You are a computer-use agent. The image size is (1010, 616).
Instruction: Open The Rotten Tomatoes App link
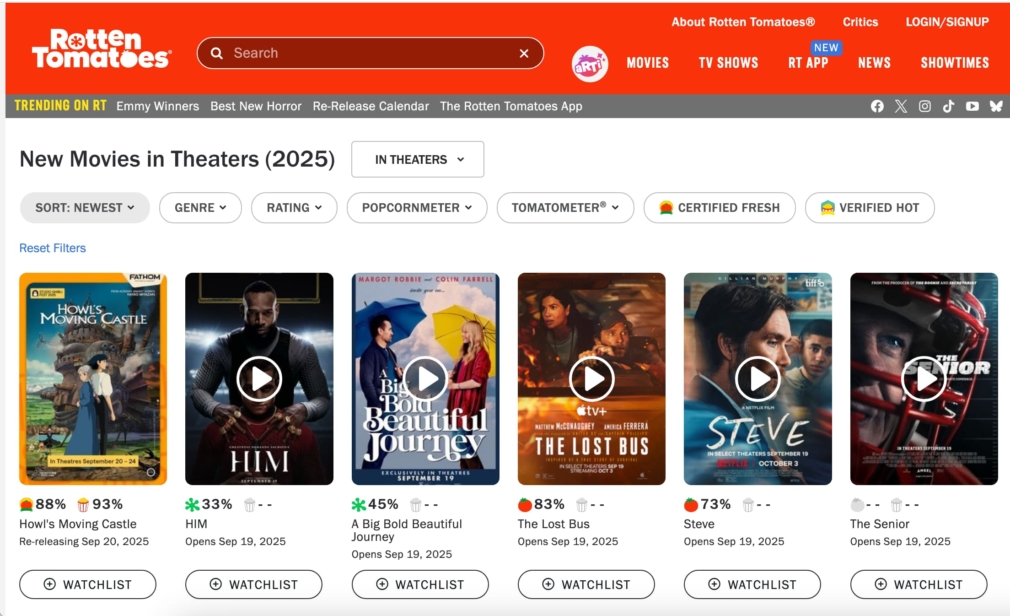pyautogui.click(x=511, y=106)
